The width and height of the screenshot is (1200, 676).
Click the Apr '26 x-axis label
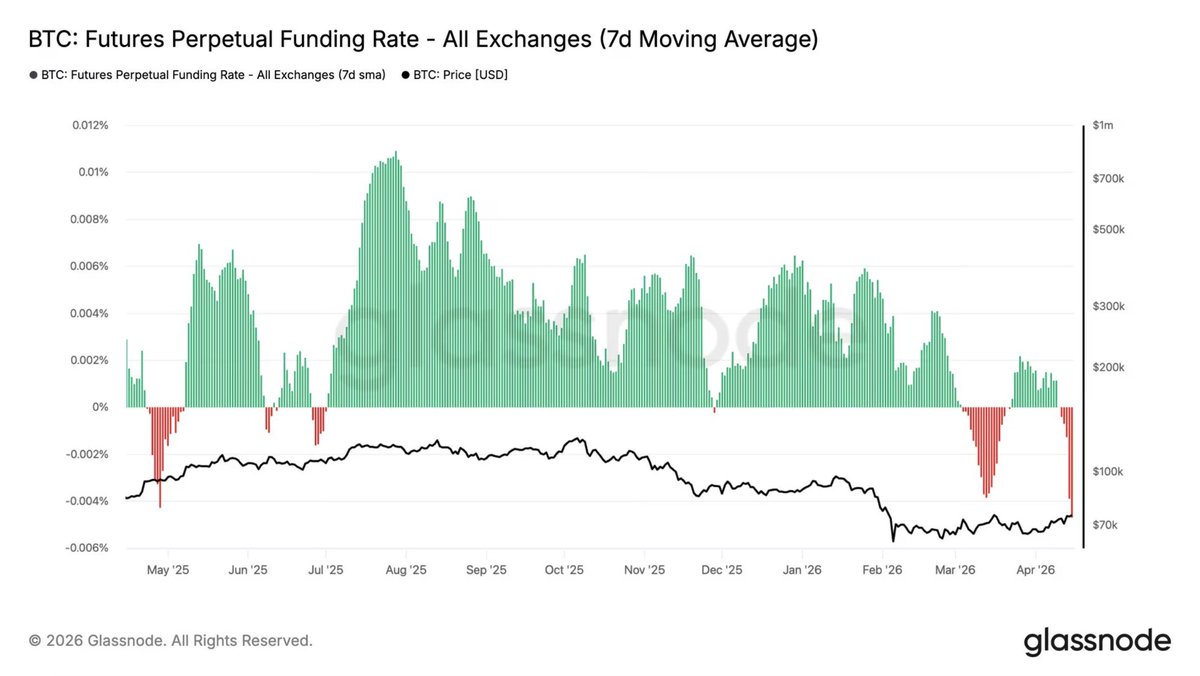(x=1036, y=570)
